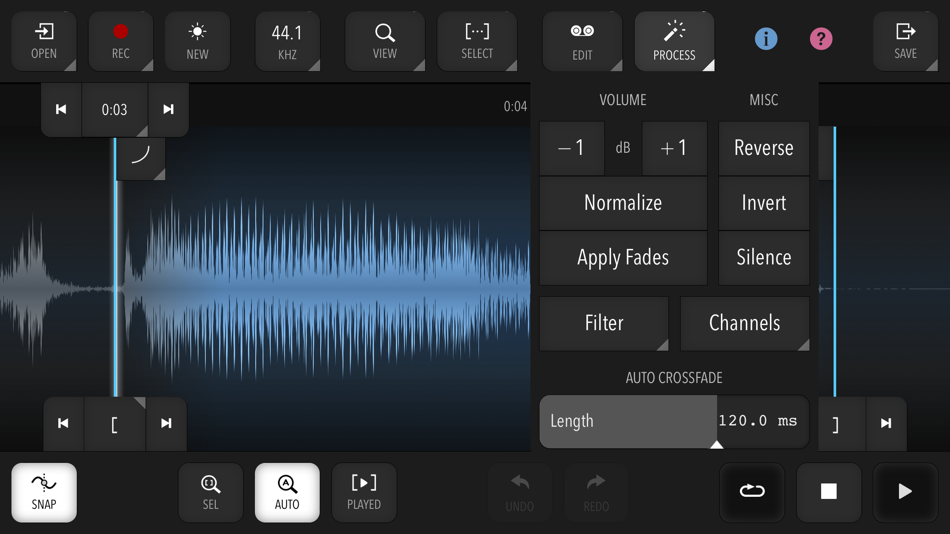Toggle AUTO zoom mode
The width and height of the screenshot is (950, 534).
click(x=287, y=493)
